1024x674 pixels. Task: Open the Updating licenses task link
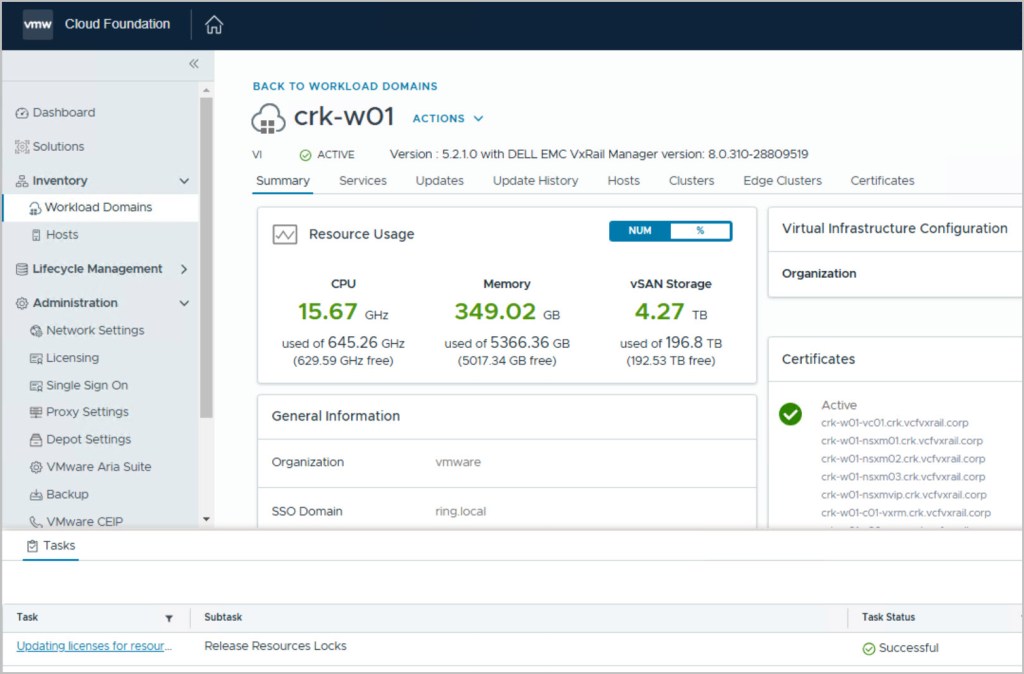click(x=94, y=647)
